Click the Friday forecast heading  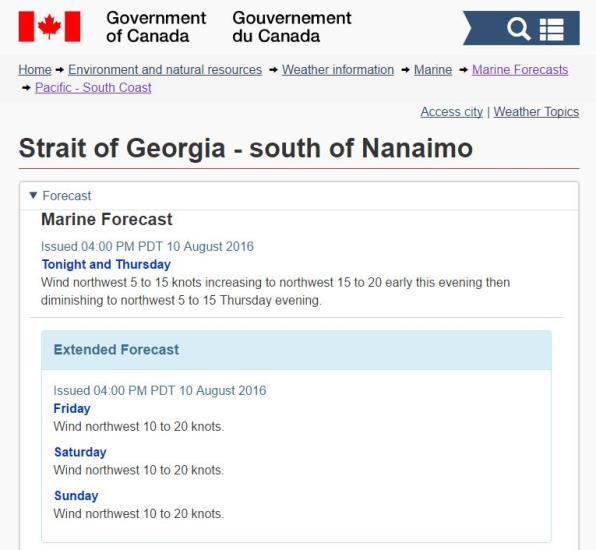72,408
